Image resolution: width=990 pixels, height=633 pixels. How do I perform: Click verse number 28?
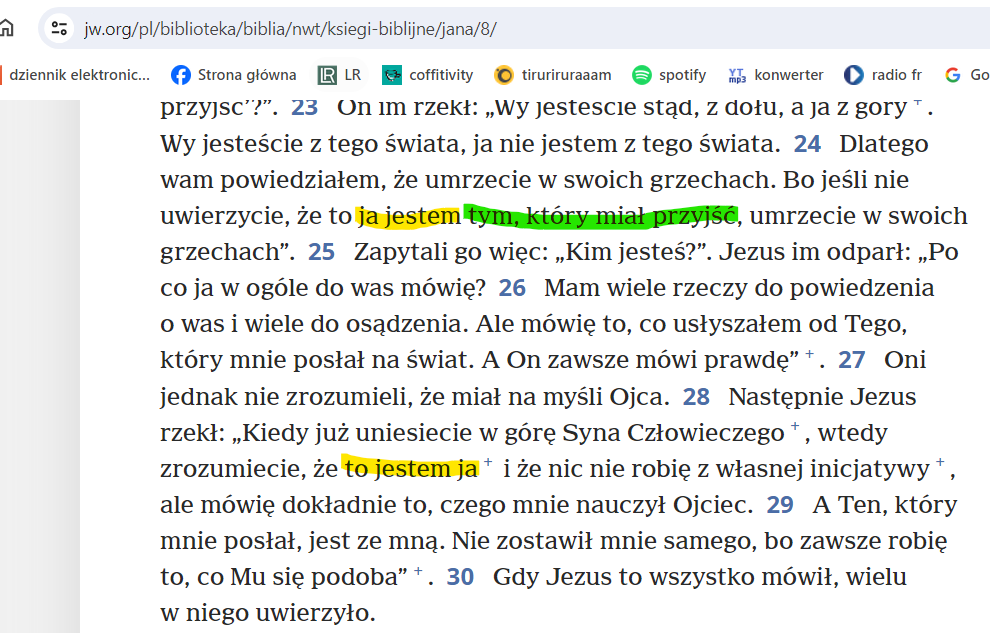click(x=696, y=398)
